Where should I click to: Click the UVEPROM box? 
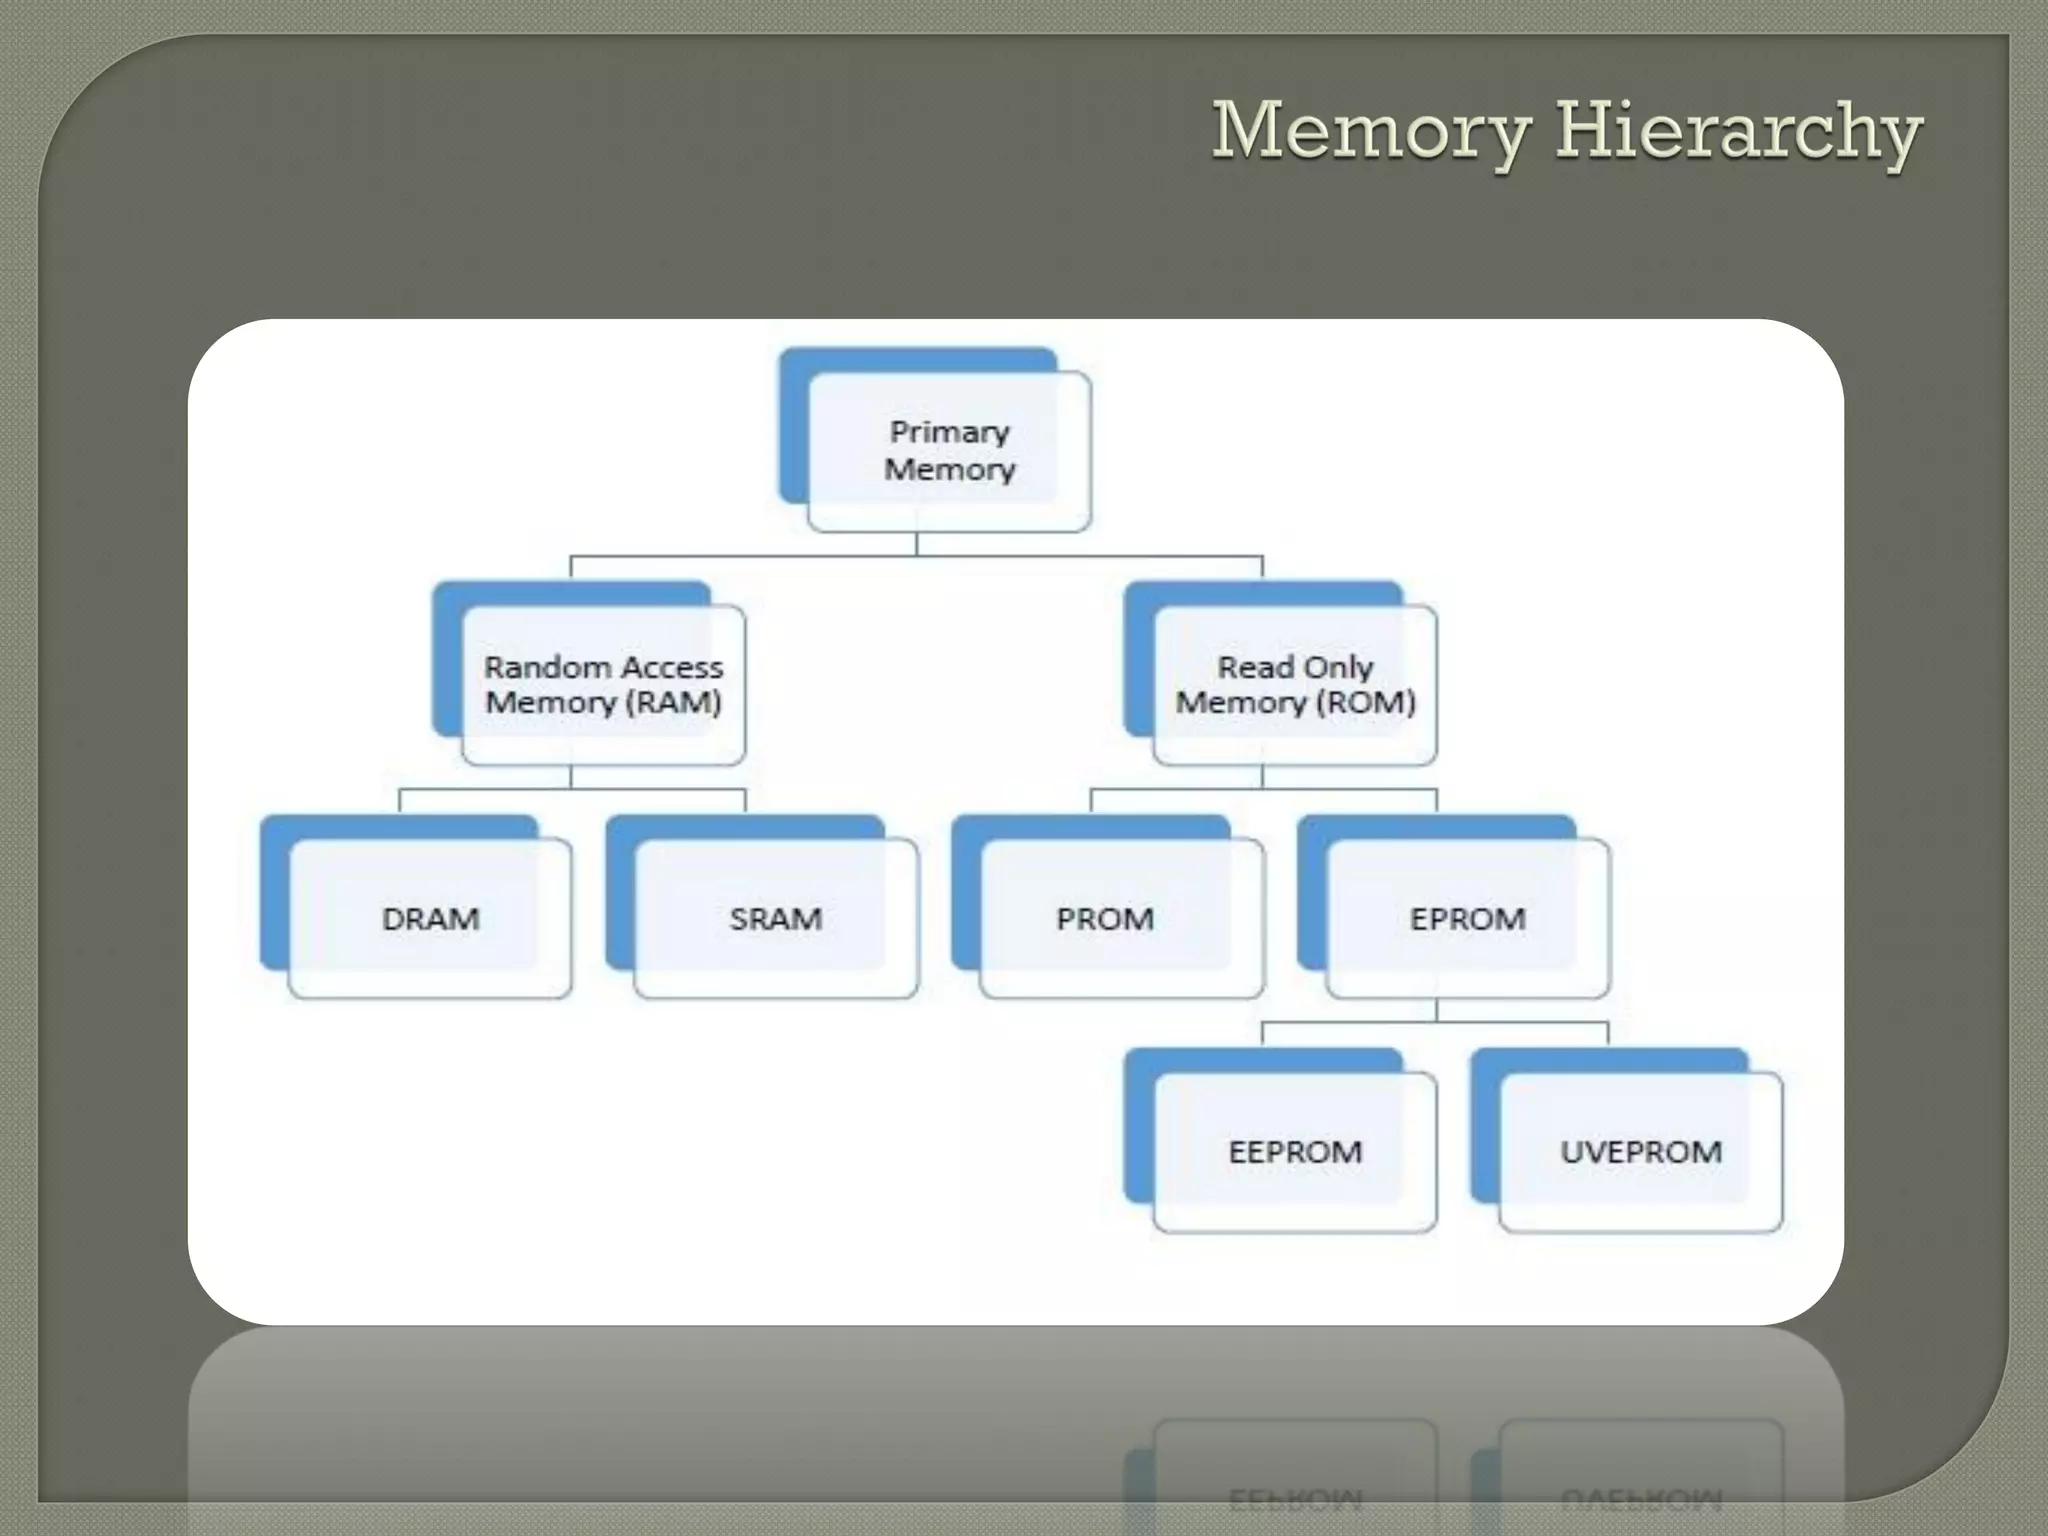[1640, 1152]
